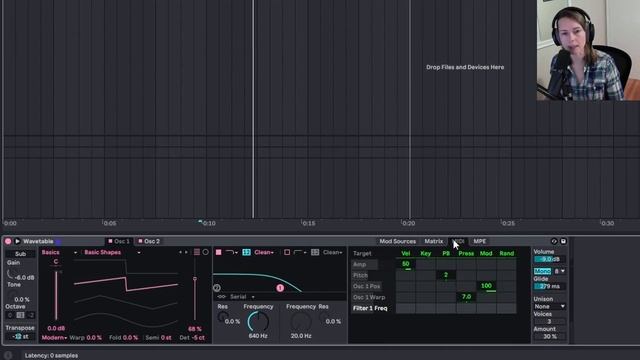The image size is (640, 360).
Task: Click Filter 2 Frequency knob at 20.0 Hz
Action: 301,321
